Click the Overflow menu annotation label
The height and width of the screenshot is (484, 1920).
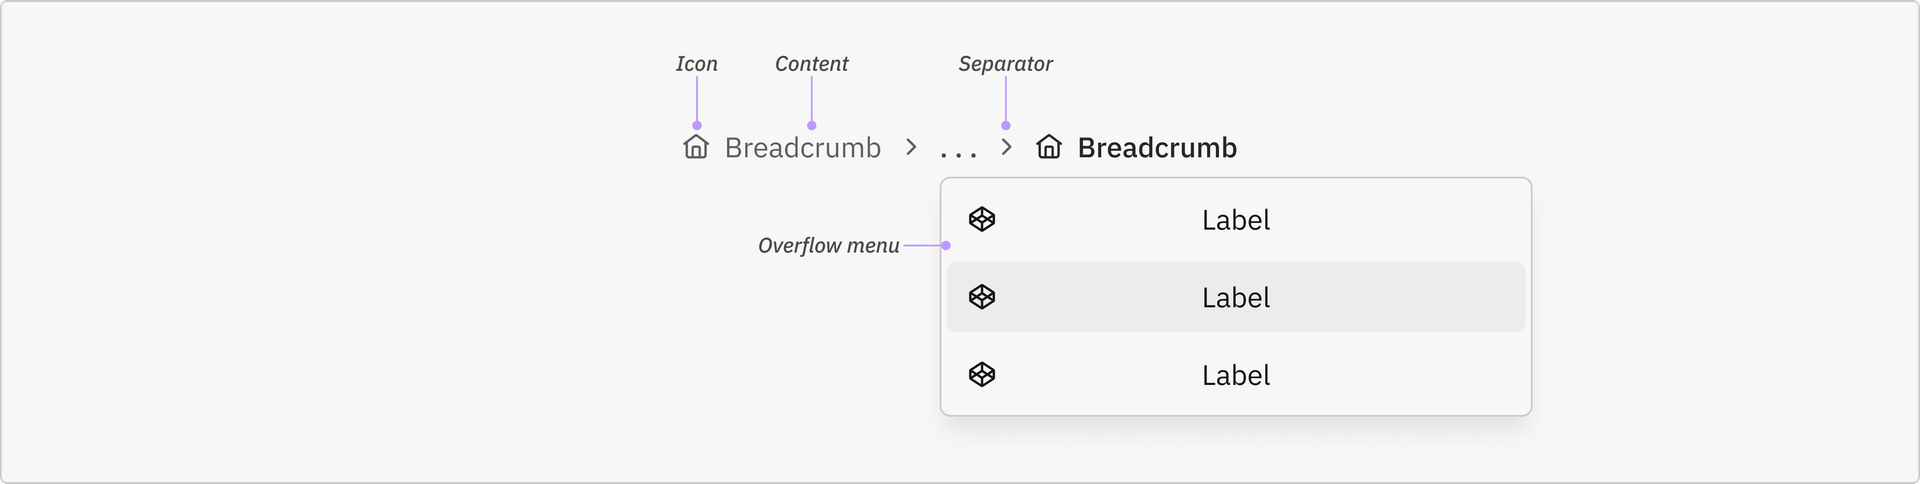click(x=829, y=246)
